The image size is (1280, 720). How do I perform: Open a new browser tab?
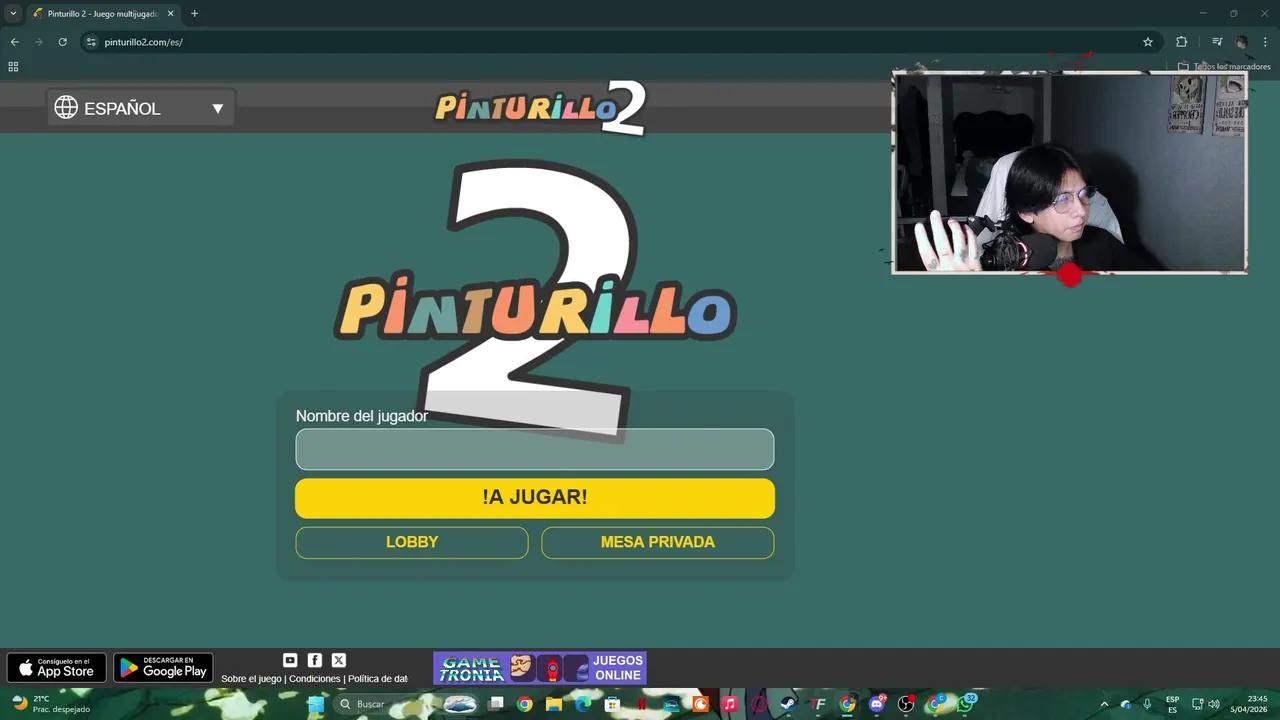pyautogui.click(x=194, y=14)
